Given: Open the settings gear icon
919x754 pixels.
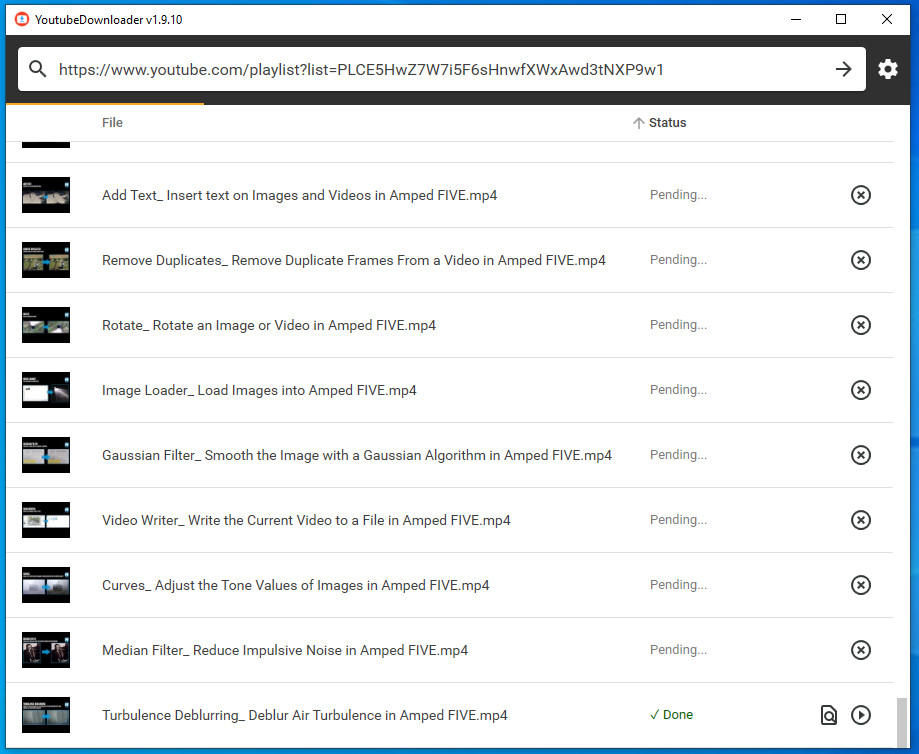Looking at the screenshot, I should (x=887, y=69).
